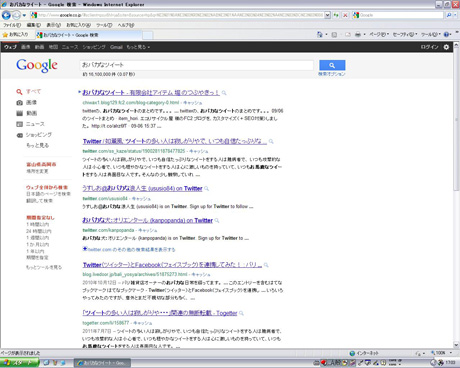Select the ショッピング tag icon in sidebar
460x368 pixels.
point(19,135)
